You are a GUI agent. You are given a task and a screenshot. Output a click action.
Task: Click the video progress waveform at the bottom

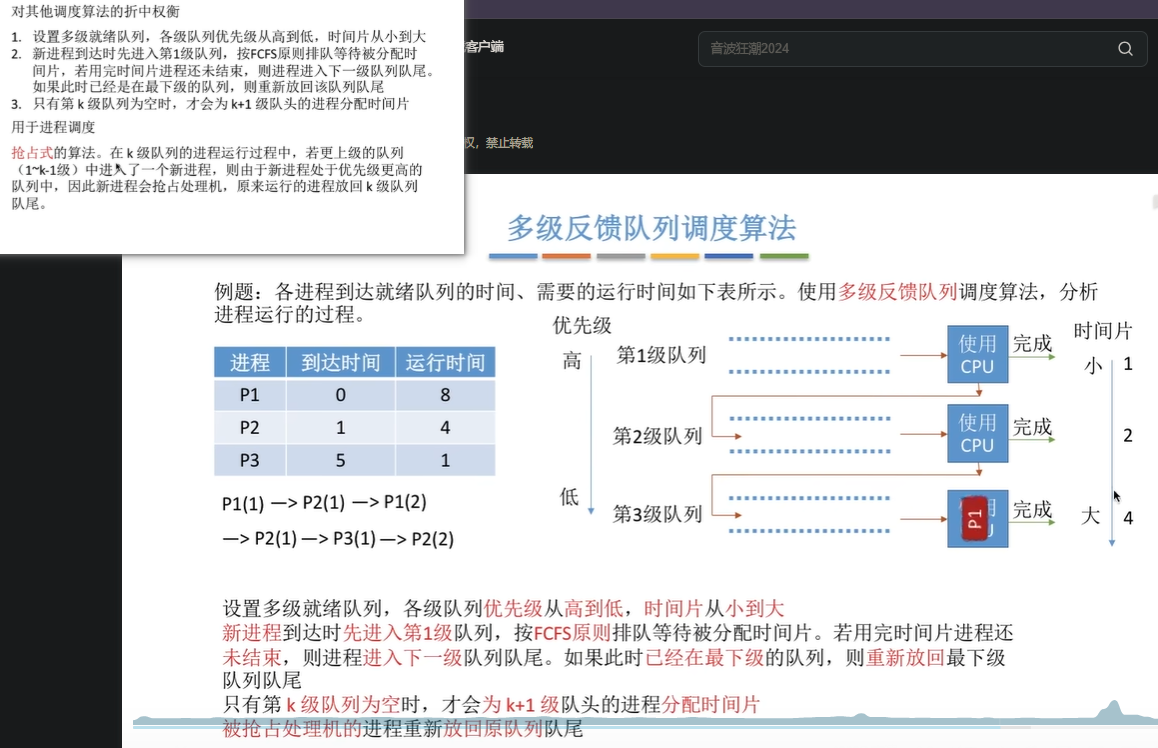pos(600,723)
